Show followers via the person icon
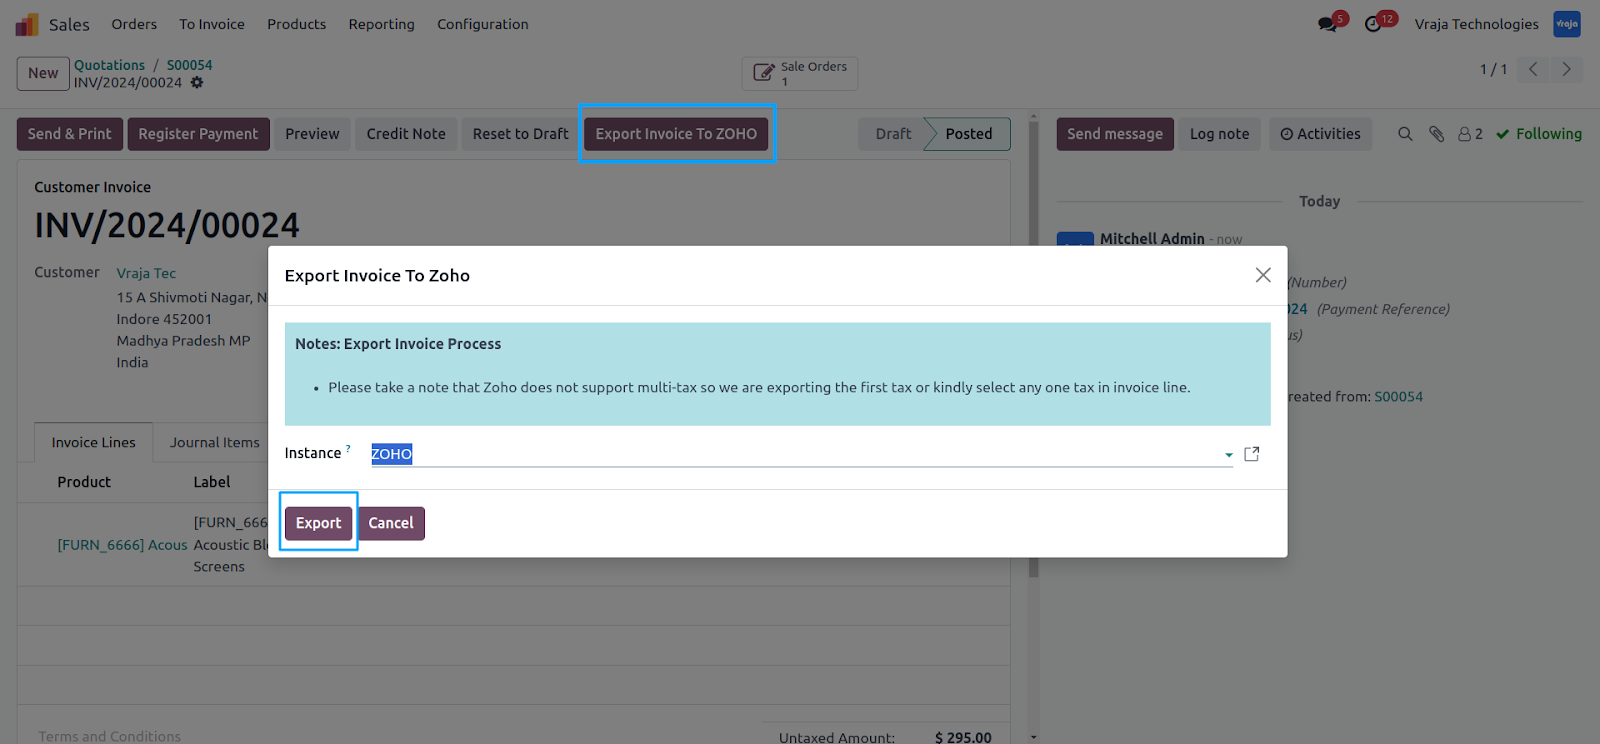The height and width of the screenshot is (744, 1600). [1470, 134]
